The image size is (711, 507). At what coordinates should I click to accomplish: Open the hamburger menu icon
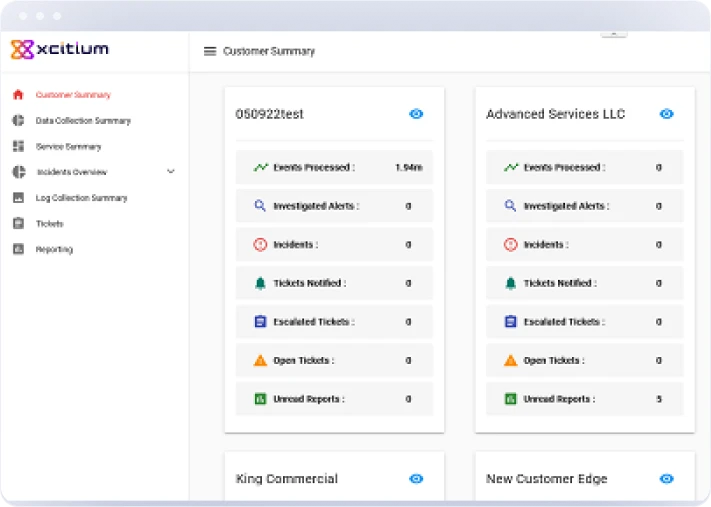(x=210, y=51)
